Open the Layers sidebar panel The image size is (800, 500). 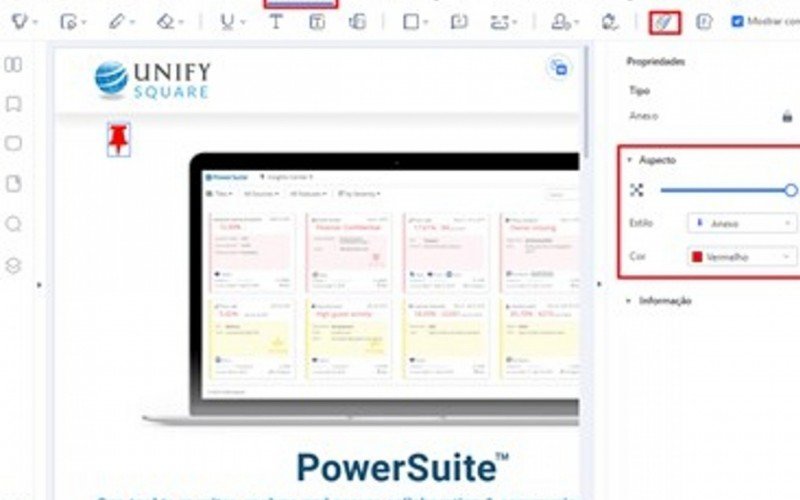[13, 266]
